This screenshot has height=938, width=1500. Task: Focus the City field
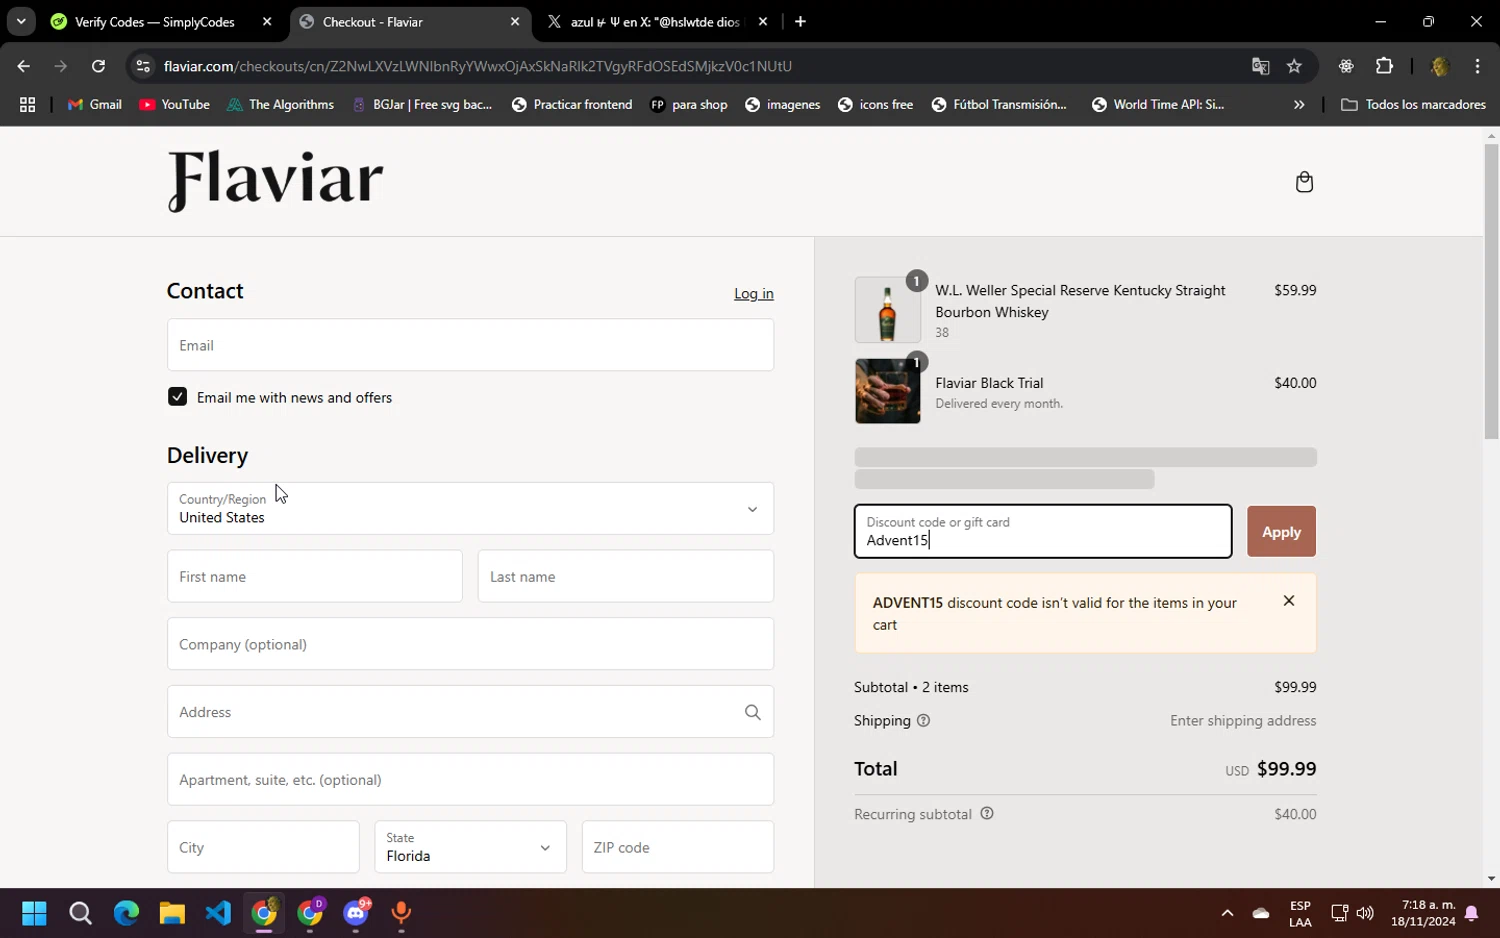(263, 847)
